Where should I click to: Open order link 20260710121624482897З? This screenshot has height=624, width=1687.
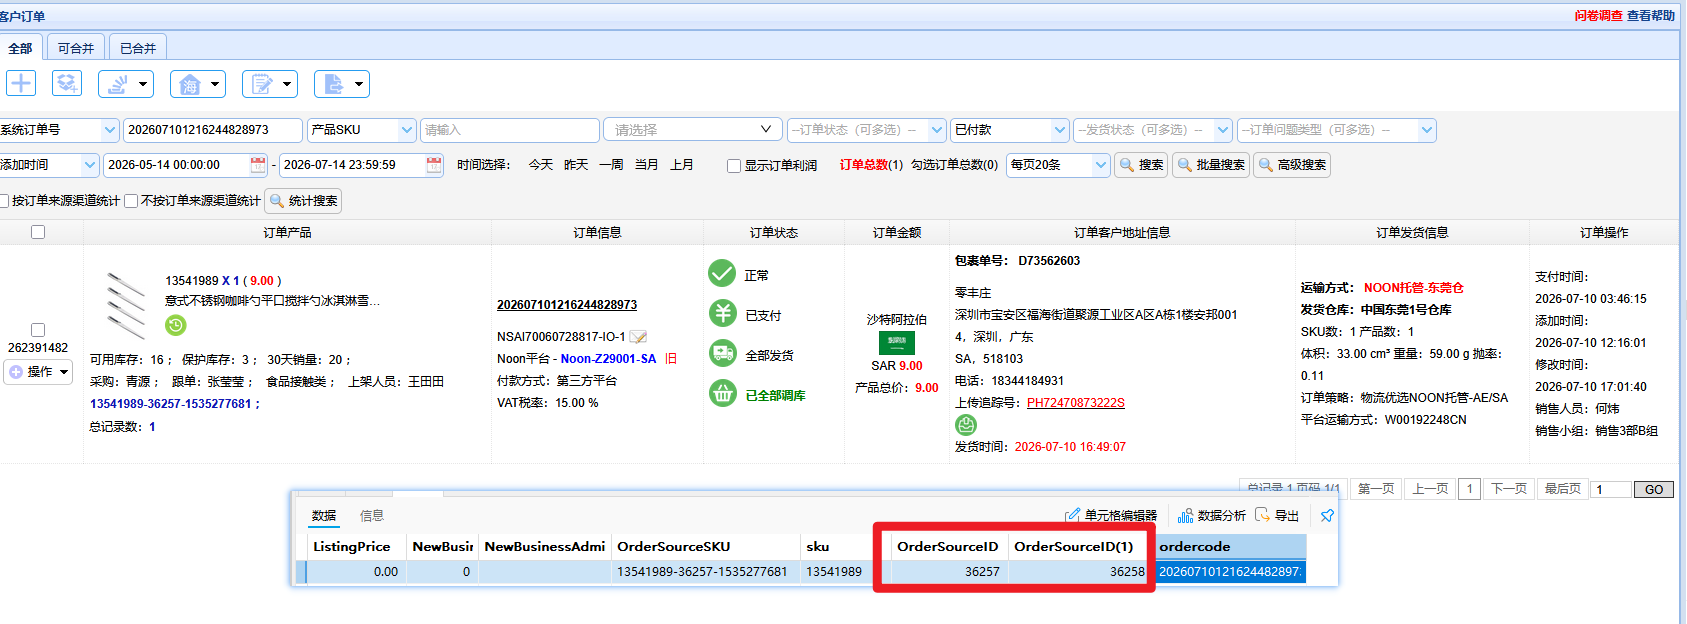[567, 305]
